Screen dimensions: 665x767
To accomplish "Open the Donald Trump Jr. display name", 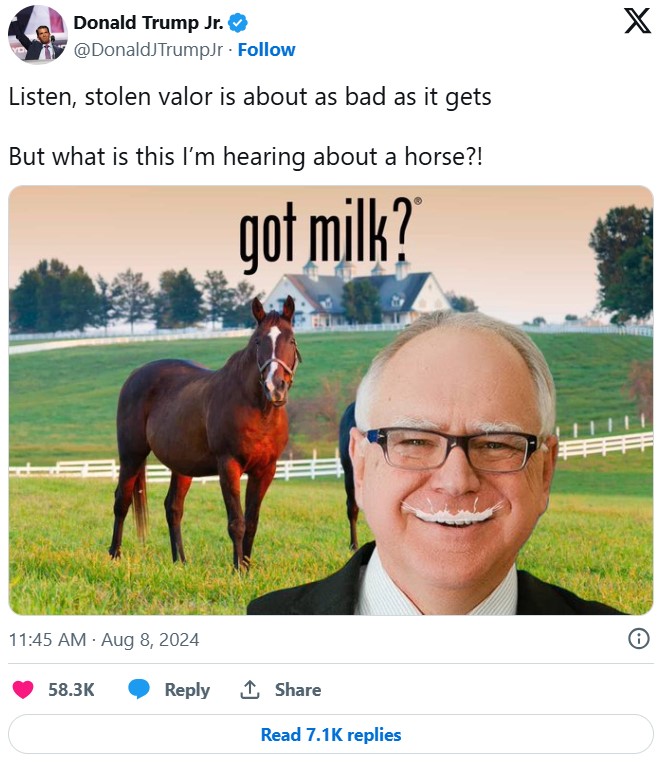I will point(149,23).
